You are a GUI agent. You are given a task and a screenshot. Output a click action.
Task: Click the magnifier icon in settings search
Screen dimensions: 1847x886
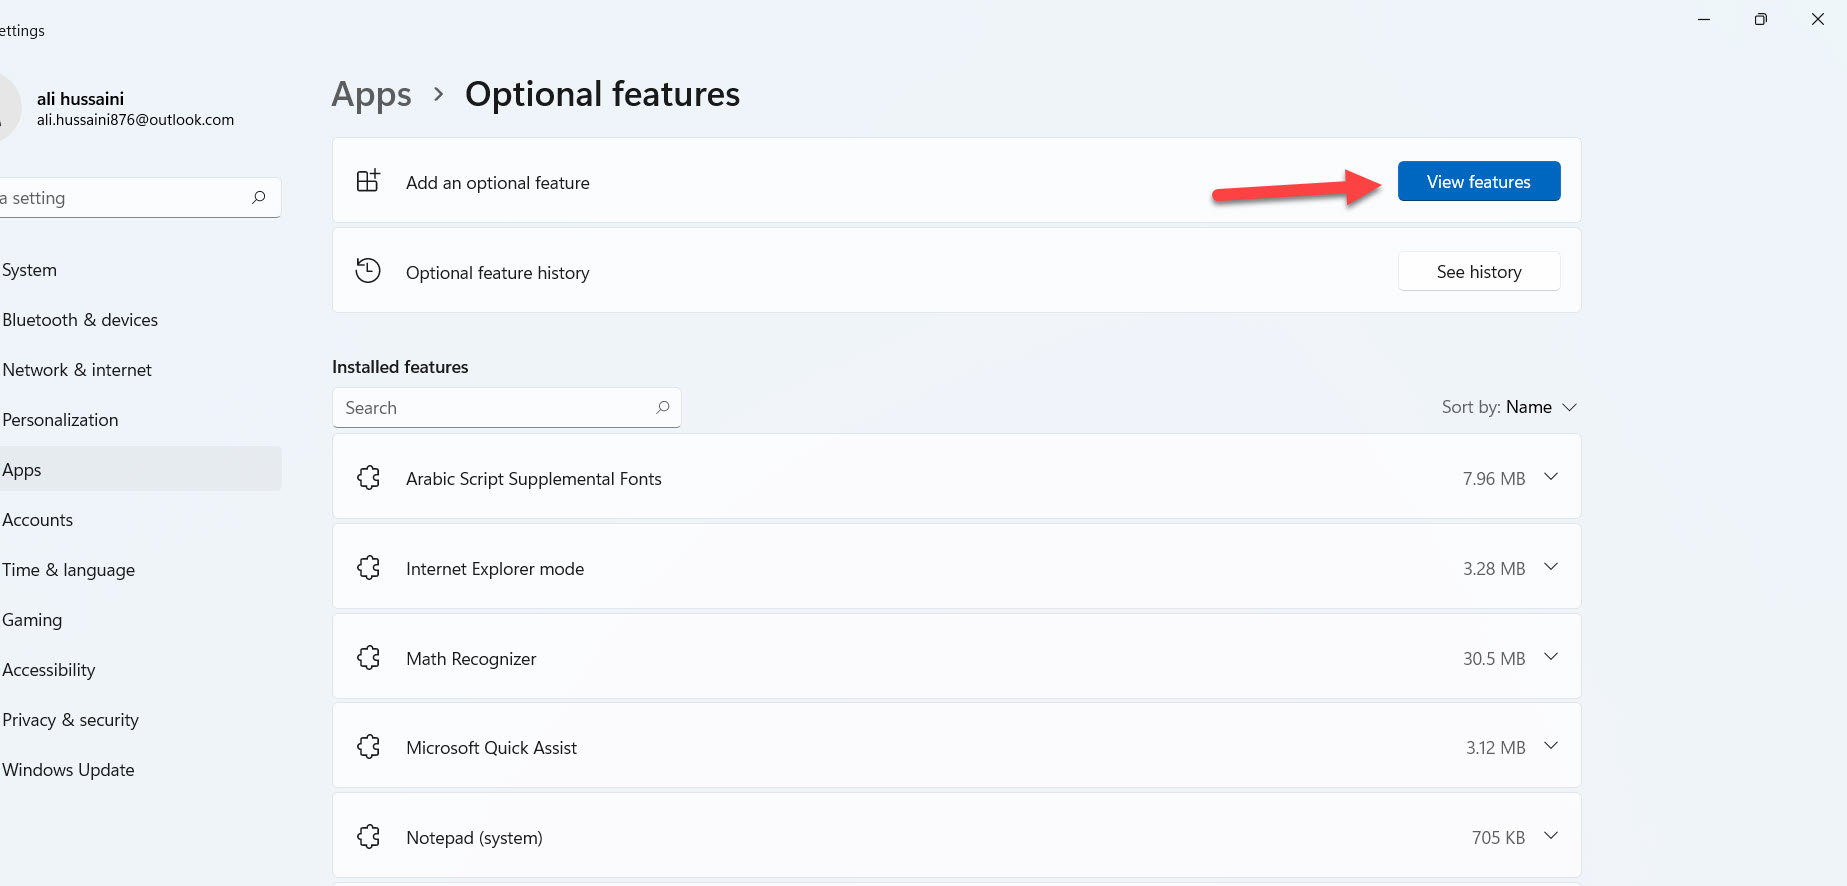[x=259, y=197]
